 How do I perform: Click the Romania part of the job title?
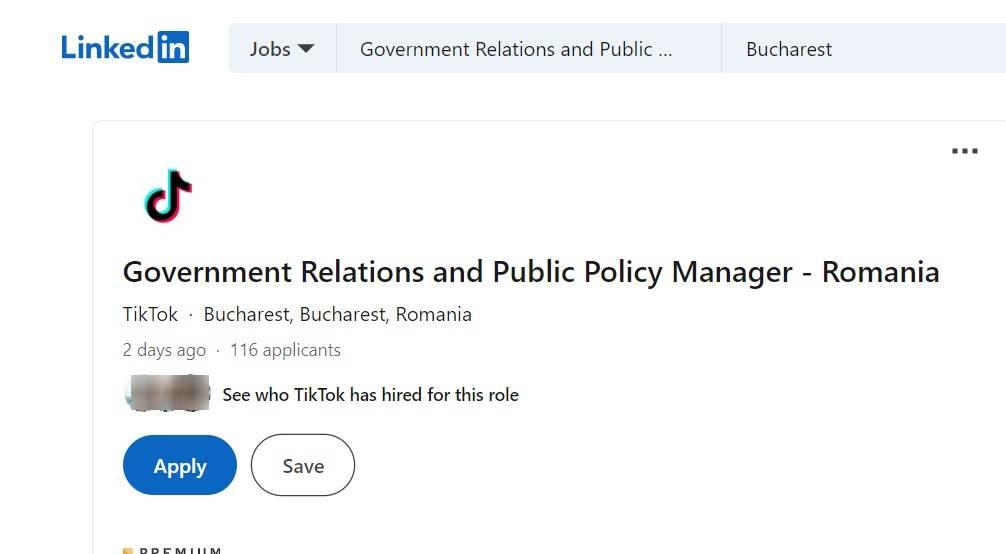[x=880, y=272]
